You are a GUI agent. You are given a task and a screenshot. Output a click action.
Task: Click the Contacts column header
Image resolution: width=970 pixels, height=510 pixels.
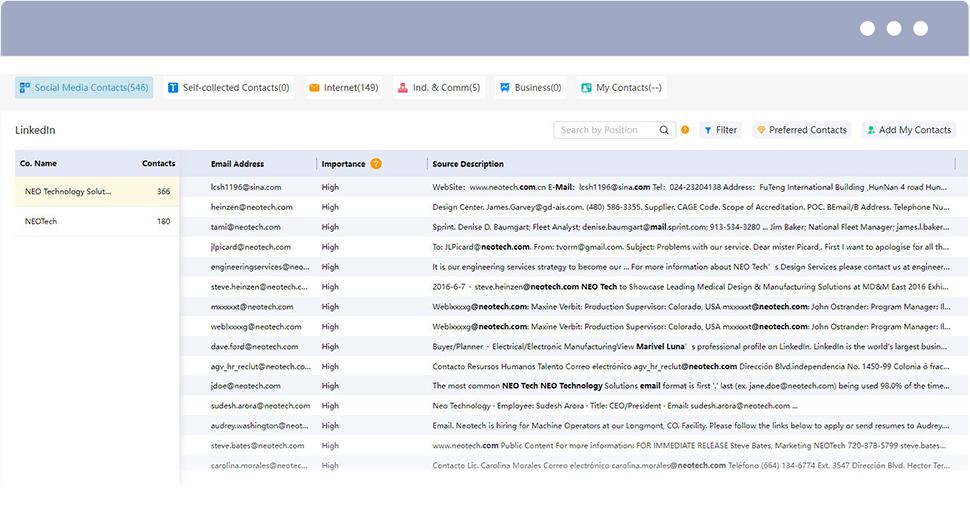pyautogui.click(x=158, y=163)
